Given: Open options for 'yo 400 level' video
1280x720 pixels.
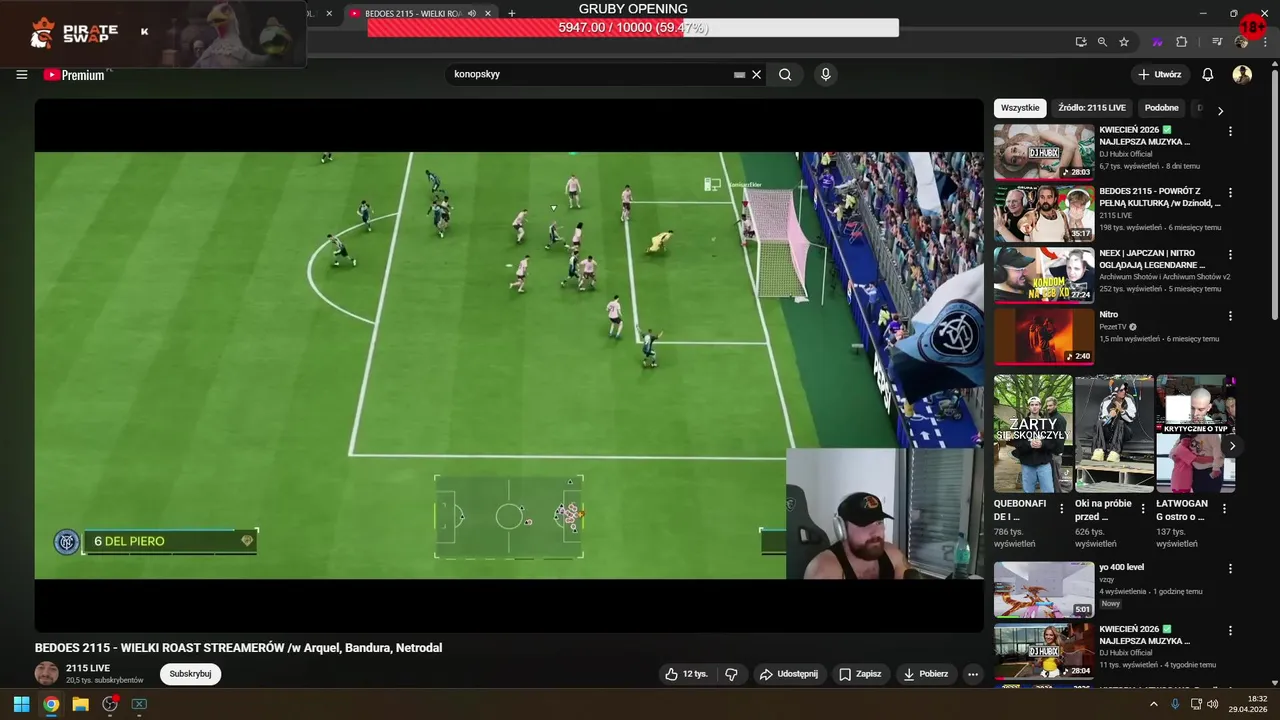Looking at the screenshot, I should coord(1230,568).
